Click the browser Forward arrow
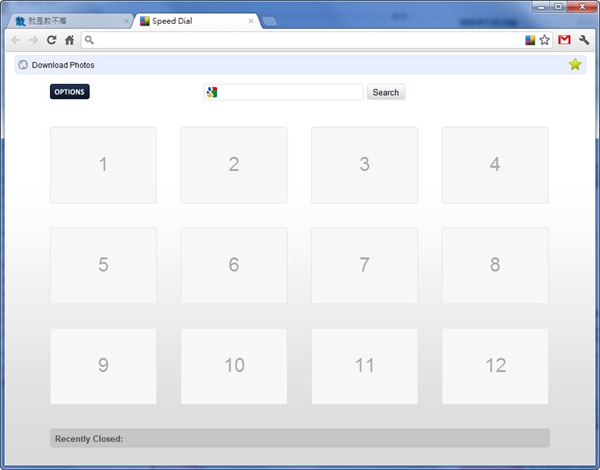The width and height of the screenshot is (600, 470). (34, 40)
